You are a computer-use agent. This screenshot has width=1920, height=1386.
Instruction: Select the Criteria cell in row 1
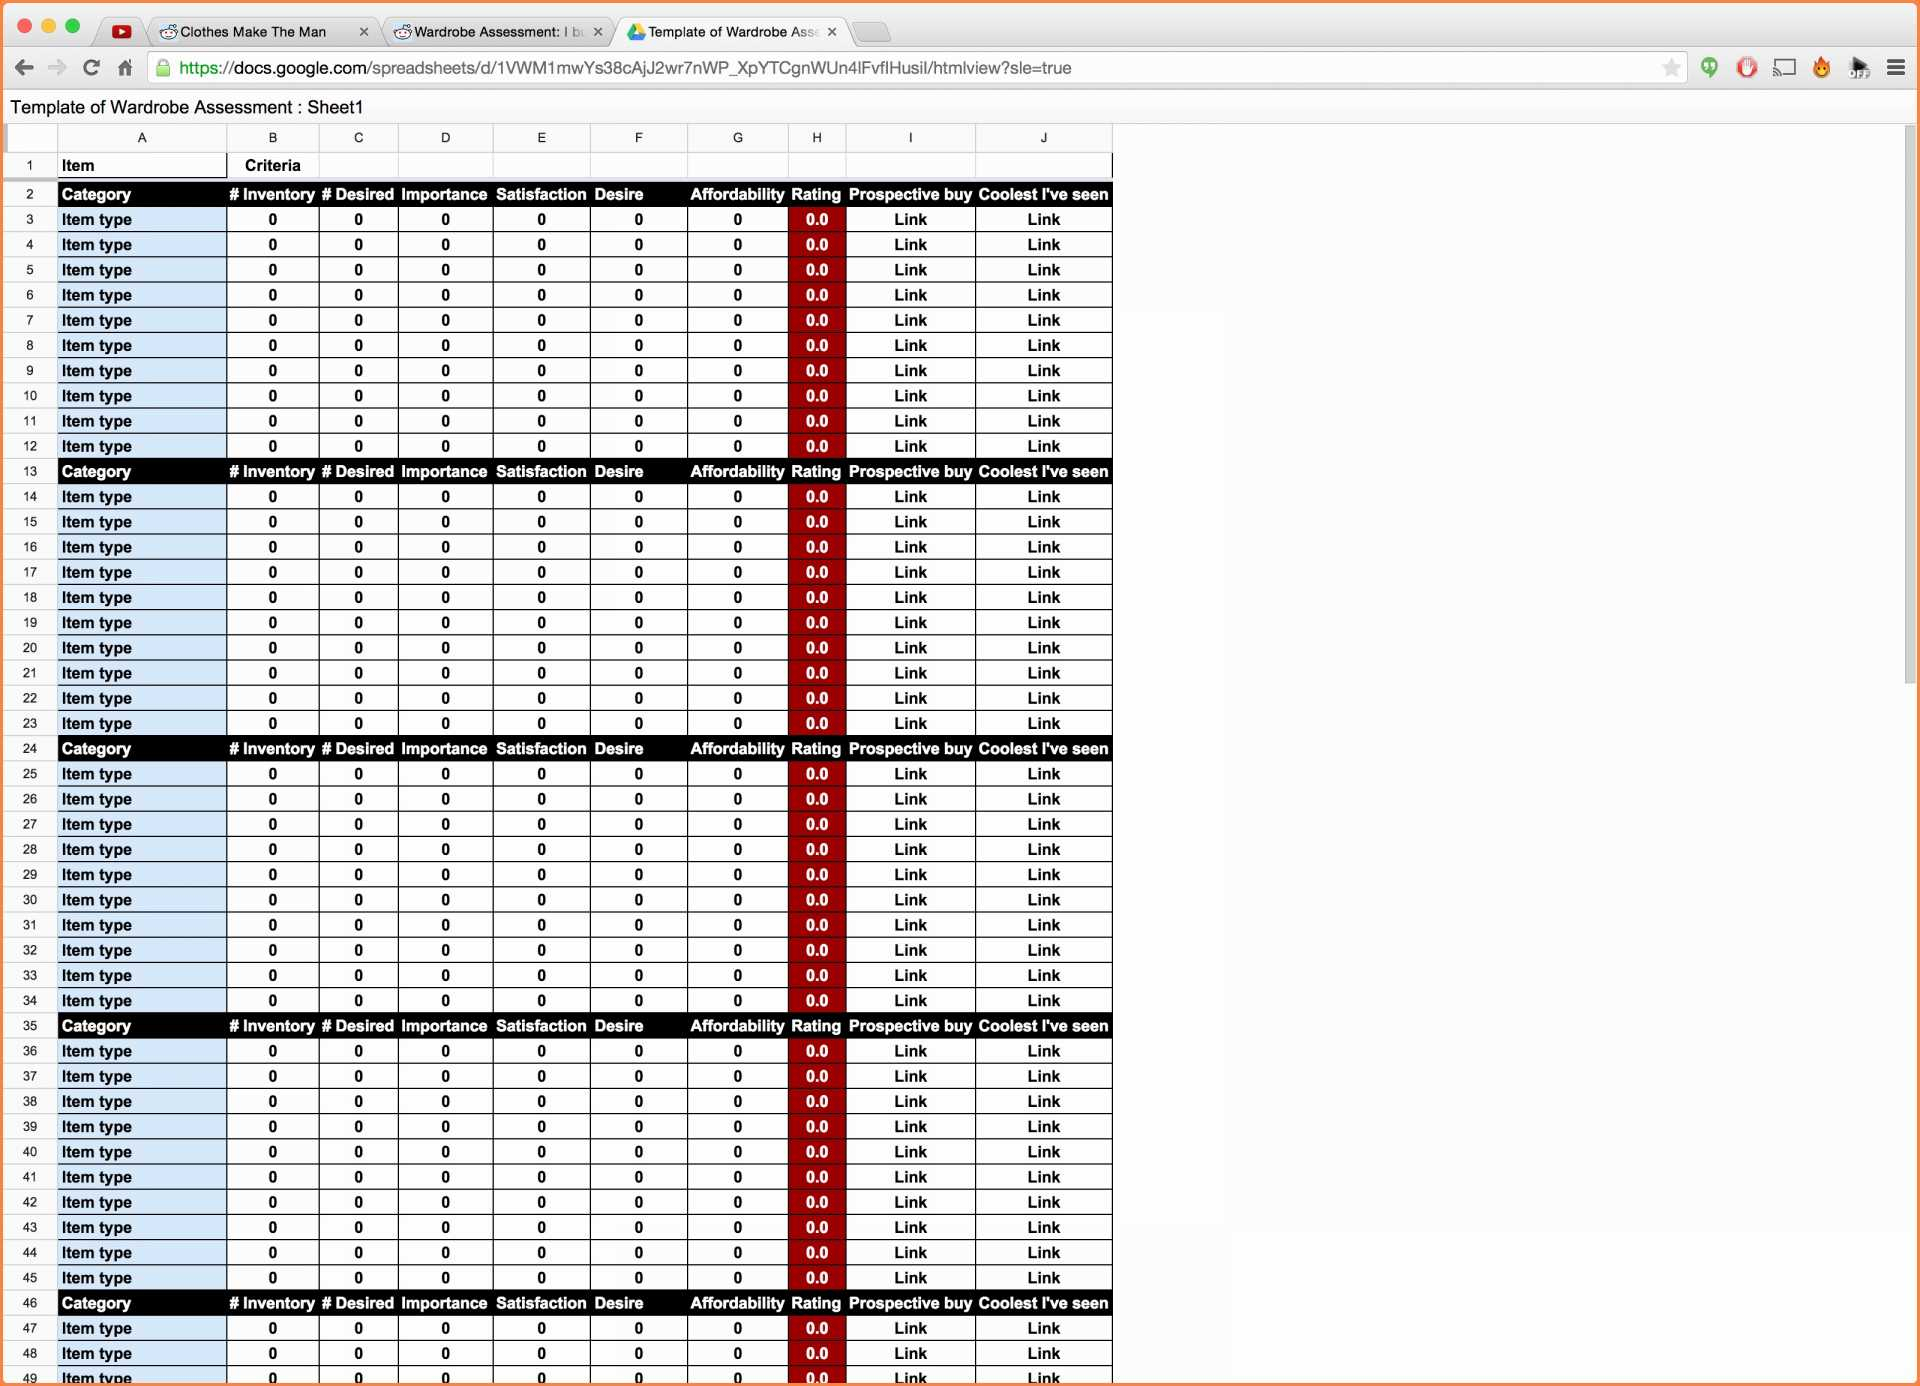[x=272, y=166]
